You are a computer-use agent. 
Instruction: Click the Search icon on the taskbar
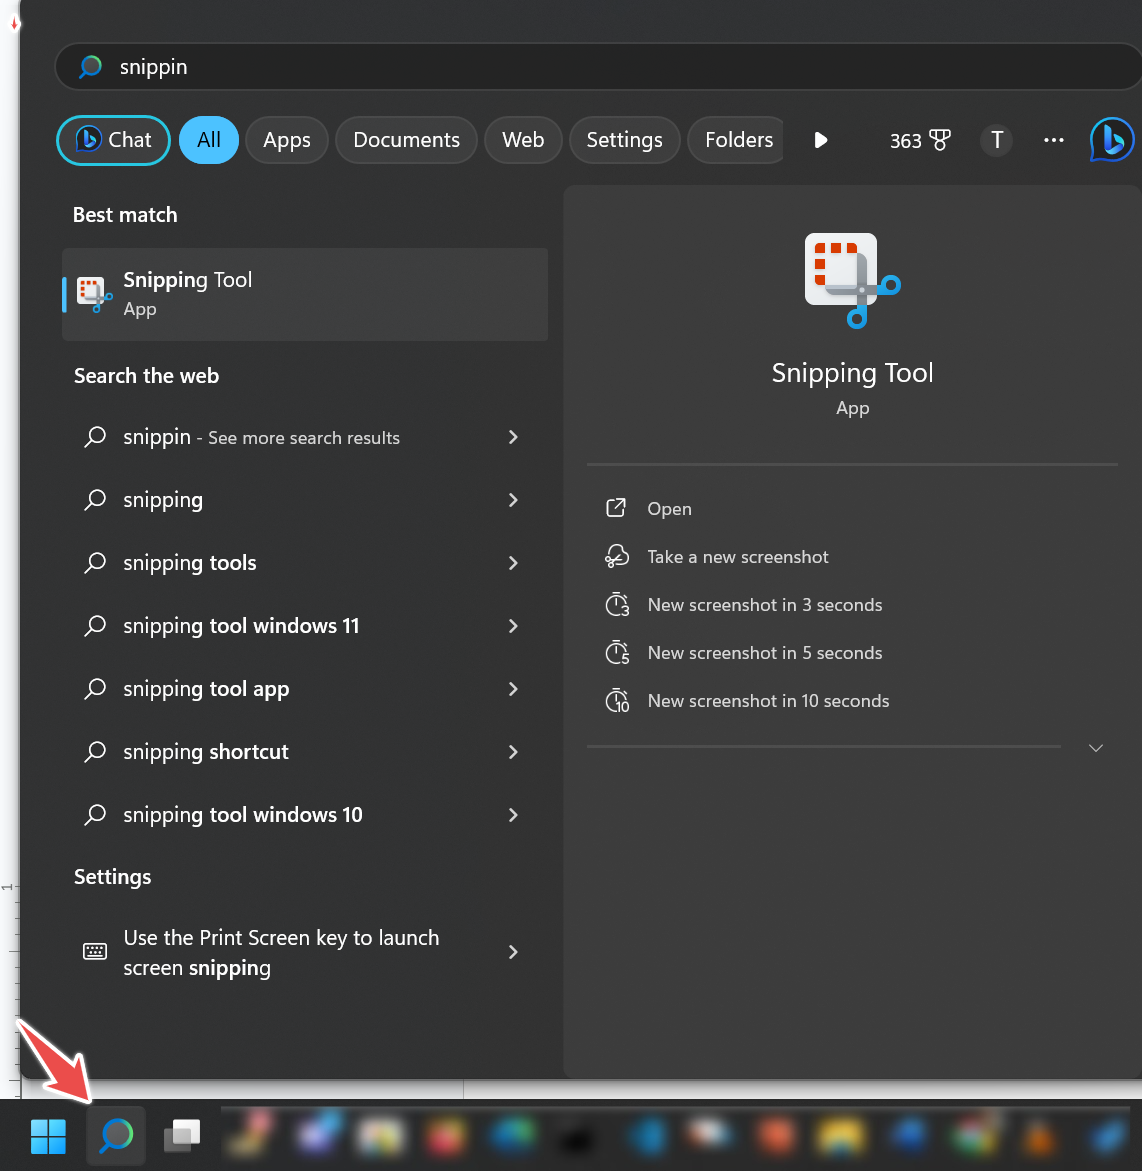[x=116, y=1136]
